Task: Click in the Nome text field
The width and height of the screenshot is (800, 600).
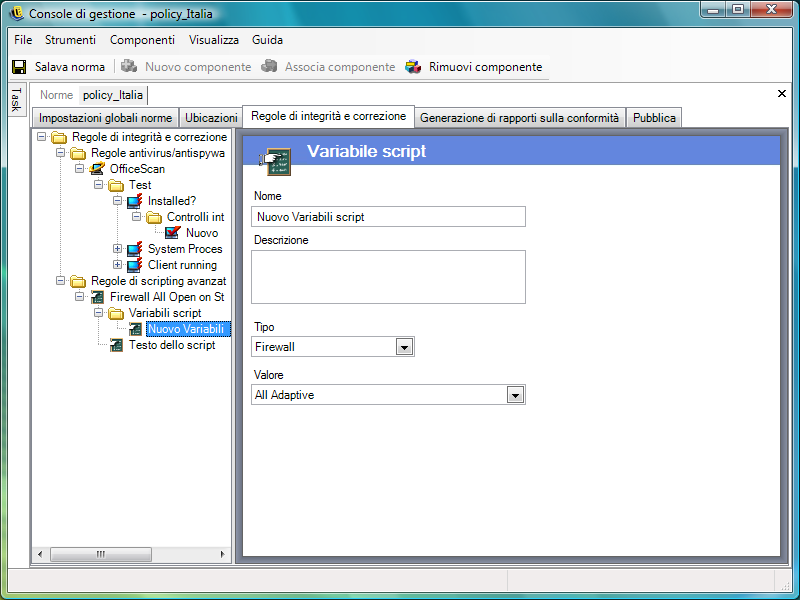Action: pos(388,217)
